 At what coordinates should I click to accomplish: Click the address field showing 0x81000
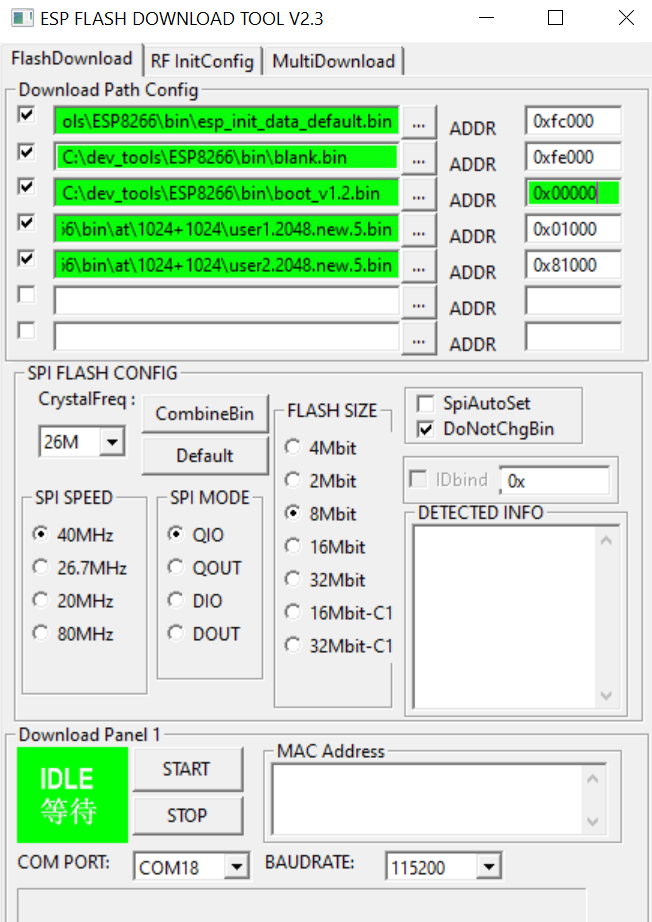click(x=573, y=265)
